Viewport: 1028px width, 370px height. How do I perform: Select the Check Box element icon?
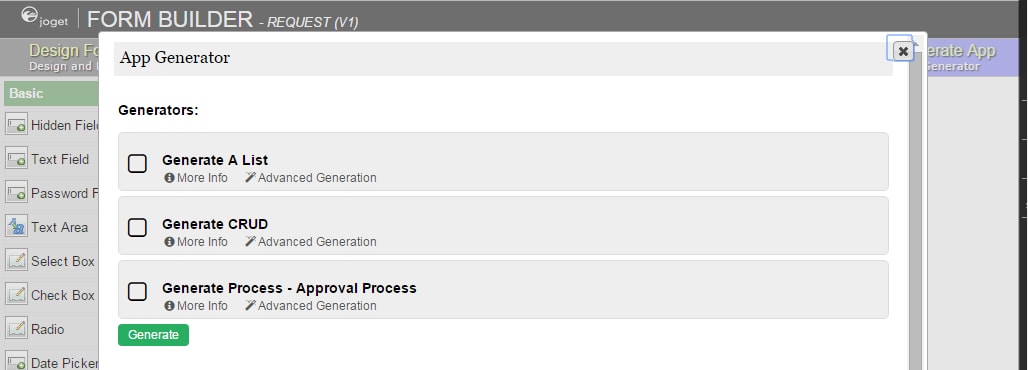(16, 295)
